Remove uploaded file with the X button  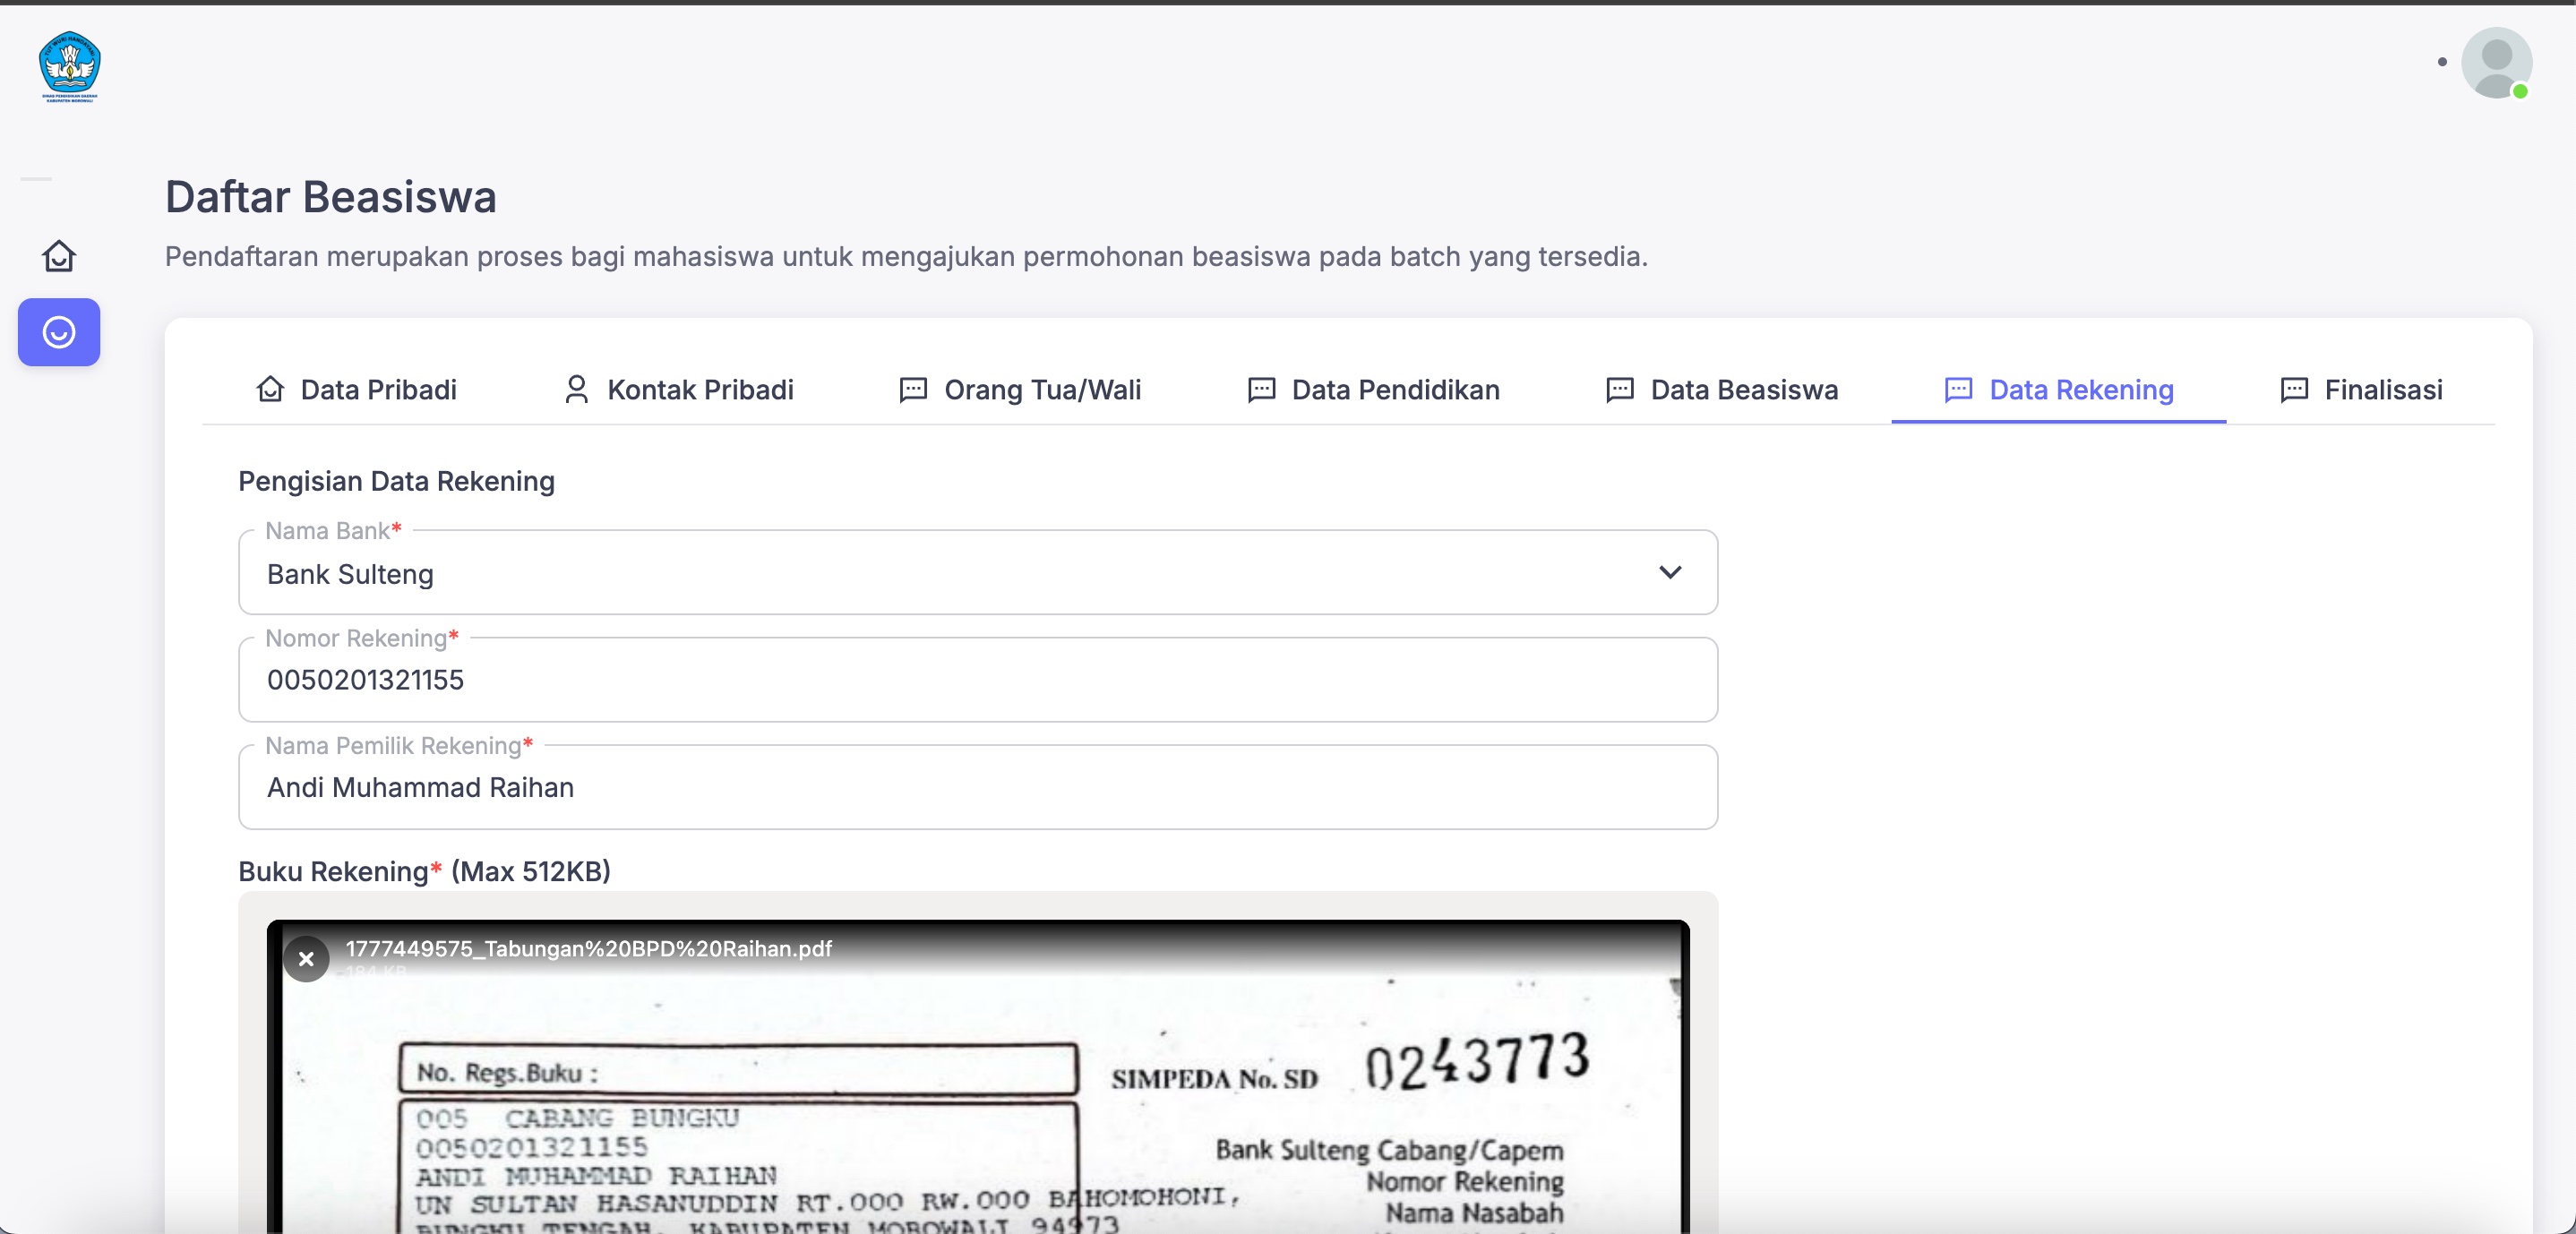tap(306, 959)
